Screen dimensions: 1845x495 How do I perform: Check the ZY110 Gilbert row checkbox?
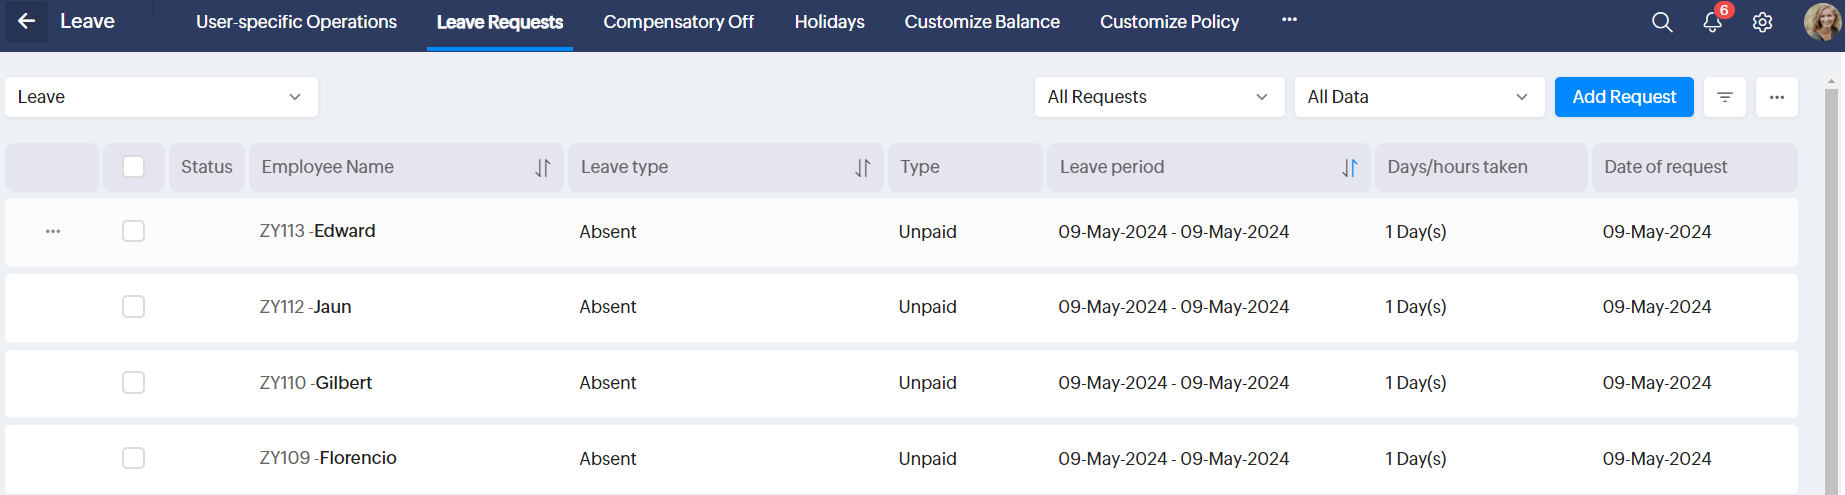point(133,382)
